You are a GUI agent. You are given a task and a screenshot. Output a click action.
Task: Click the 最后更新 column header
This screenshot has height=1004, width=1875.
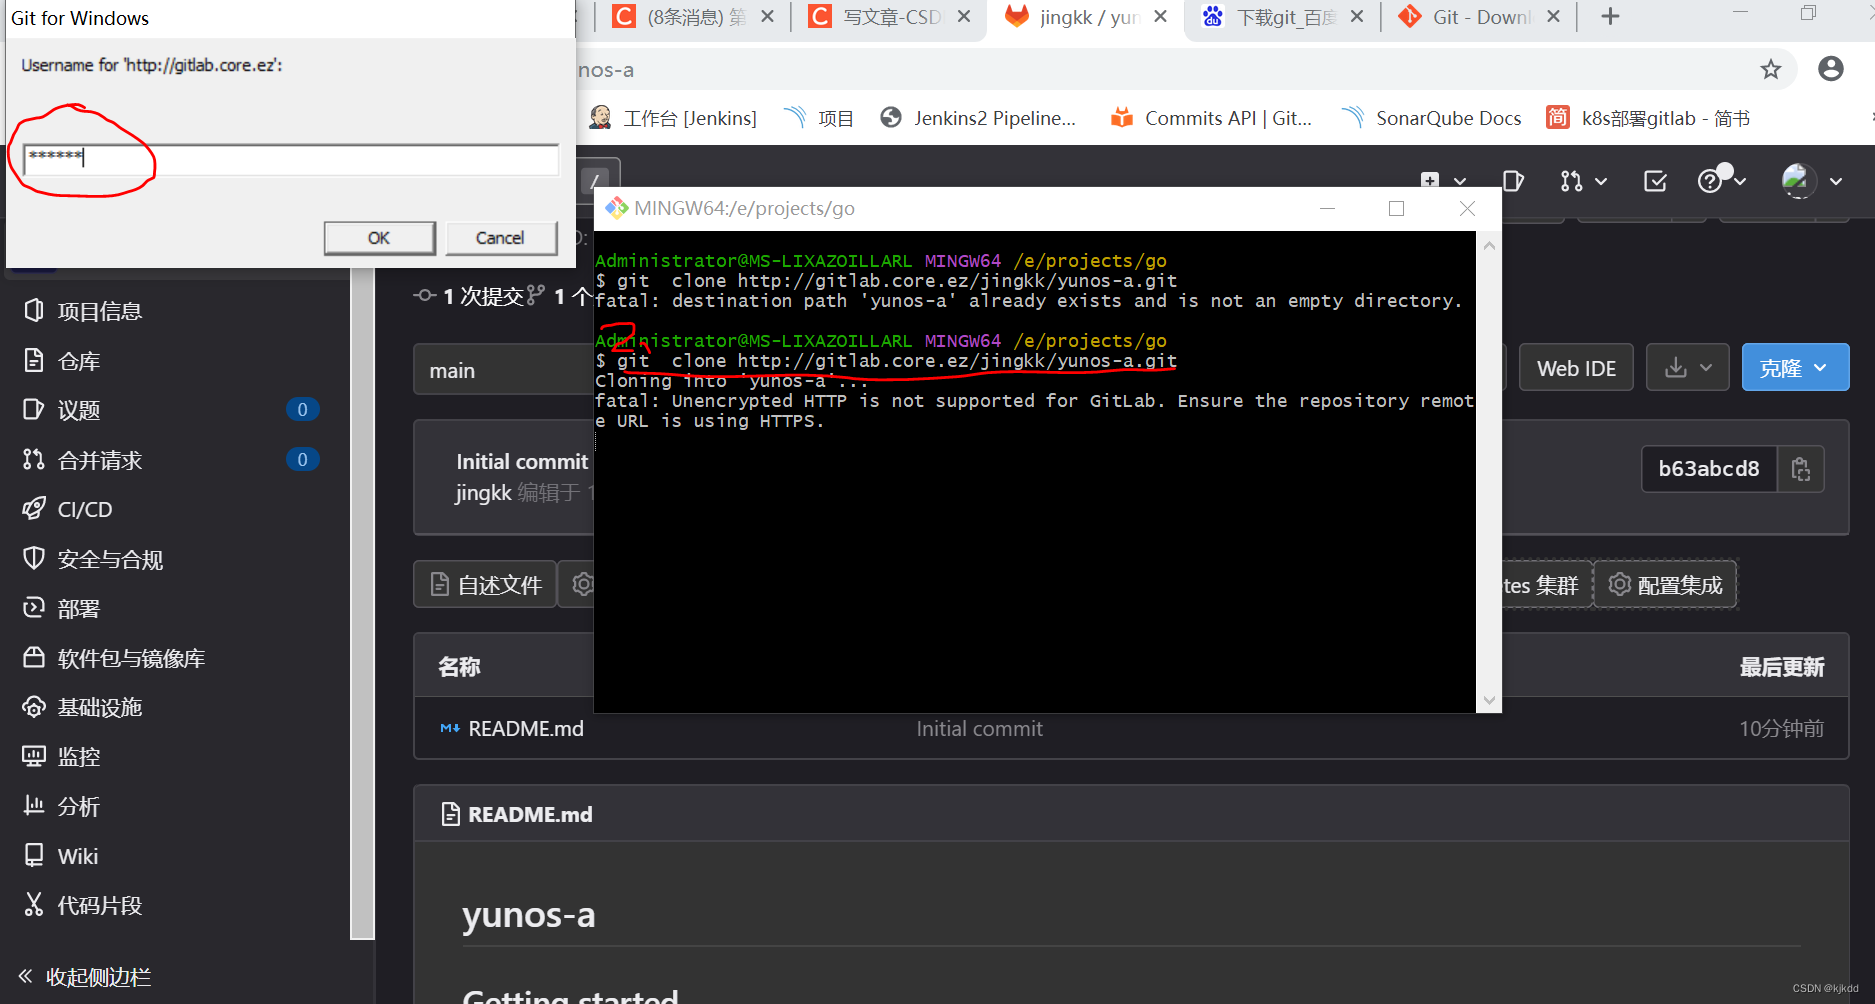coord(1782,667)
